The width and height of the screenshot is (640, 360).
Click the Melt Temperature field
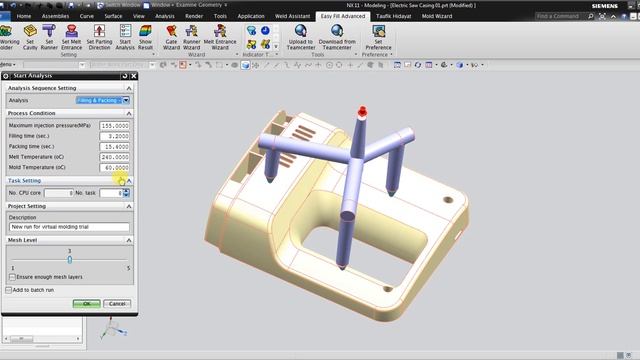pos(115,157)
